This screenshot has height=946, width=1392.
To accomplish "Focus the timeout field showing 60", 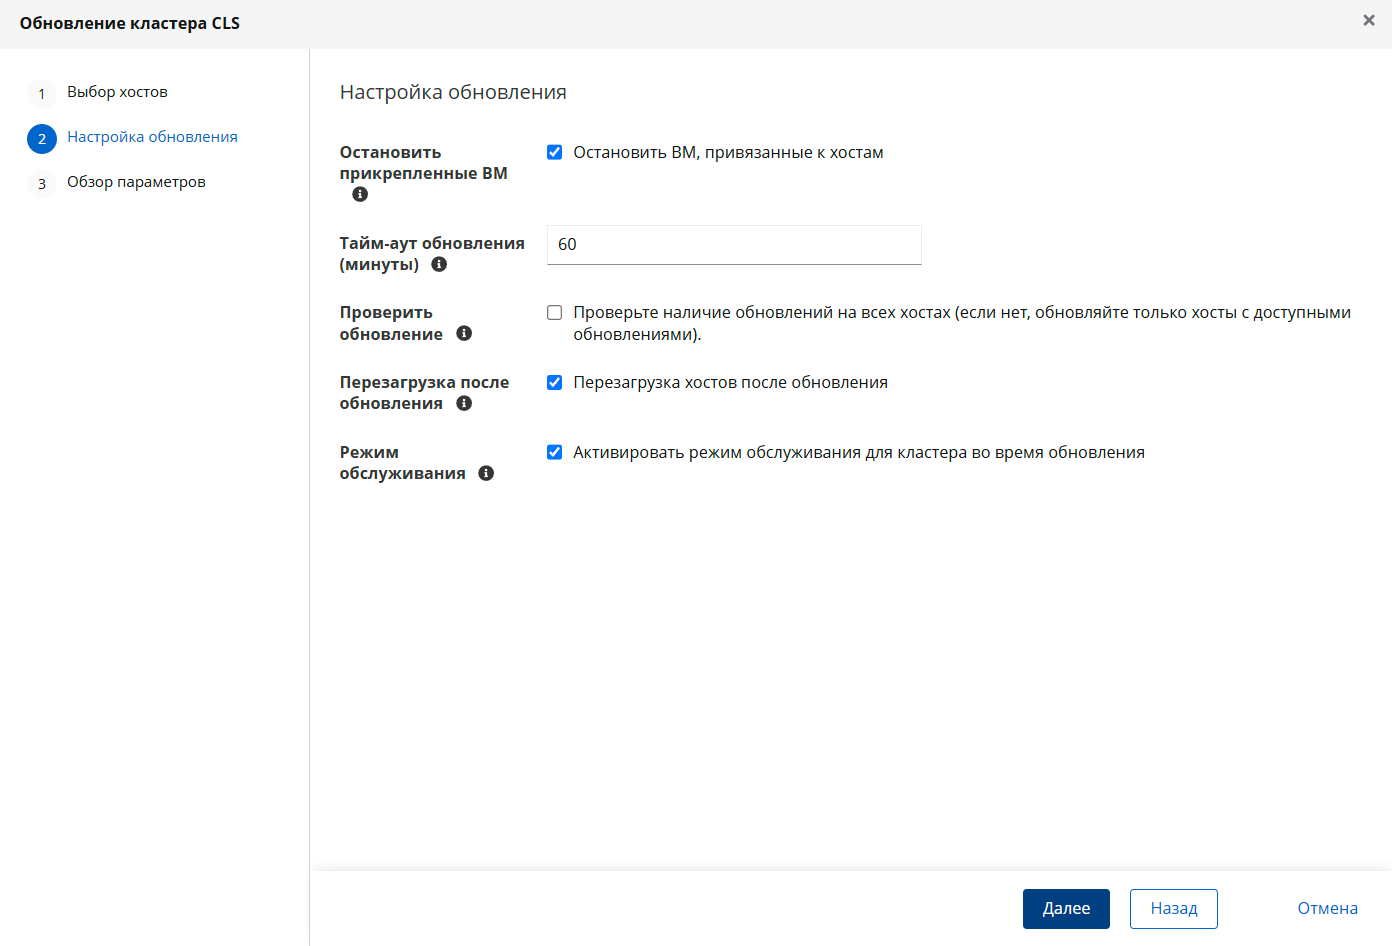I will [x=734, y=244].
